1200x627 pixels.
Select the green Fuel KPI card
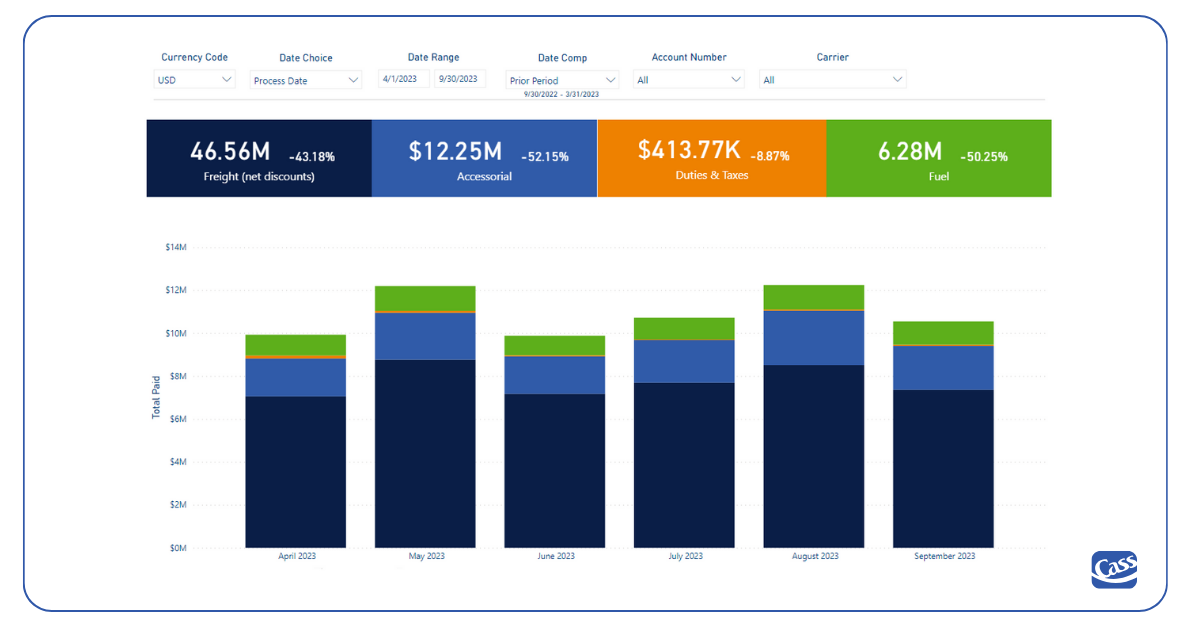(938, 158)
